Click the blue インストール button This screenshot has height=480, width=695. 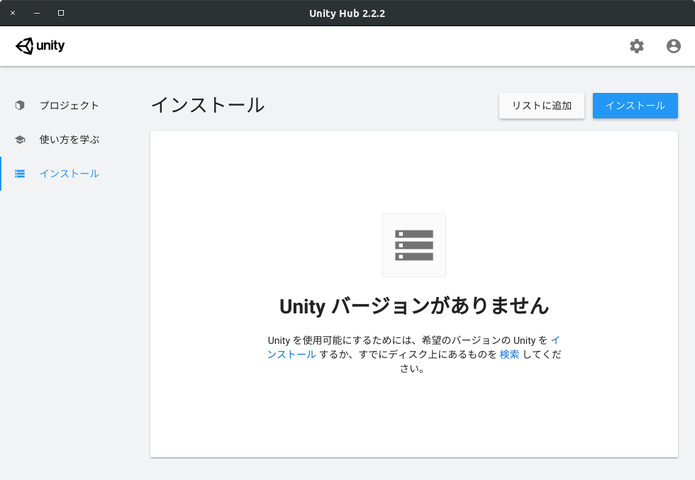point(635,105)
